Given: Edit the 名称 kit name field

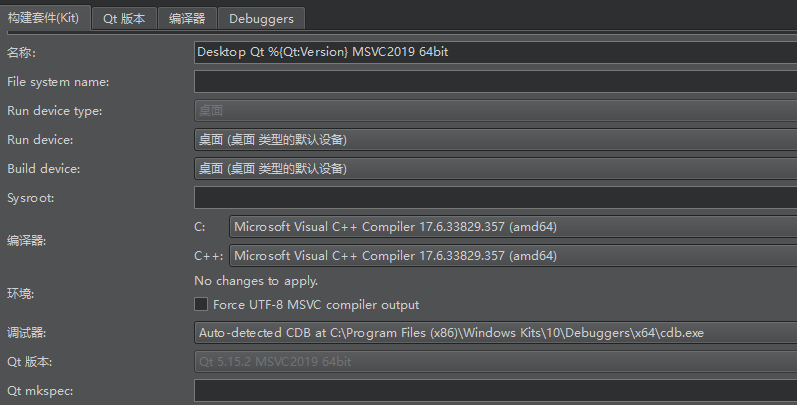Looking at the screenshot, I should click(x=496, y=52).
